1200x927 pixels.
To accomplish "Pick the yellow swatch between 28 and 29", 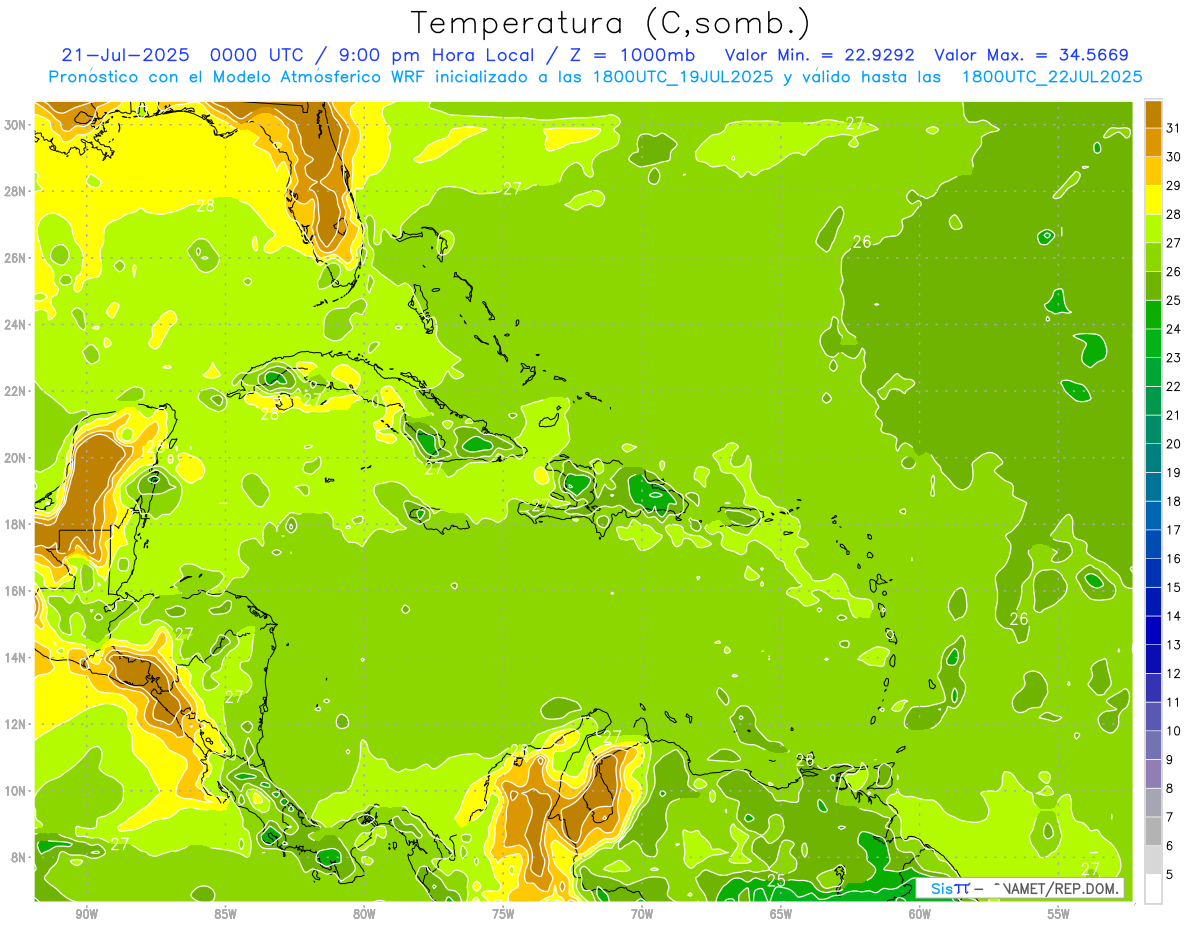I will (x=1153, y=200).
